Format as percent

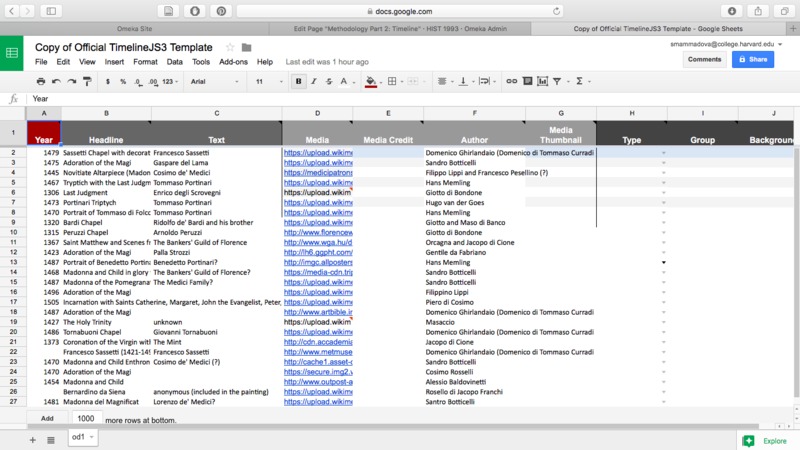(123, 81)
